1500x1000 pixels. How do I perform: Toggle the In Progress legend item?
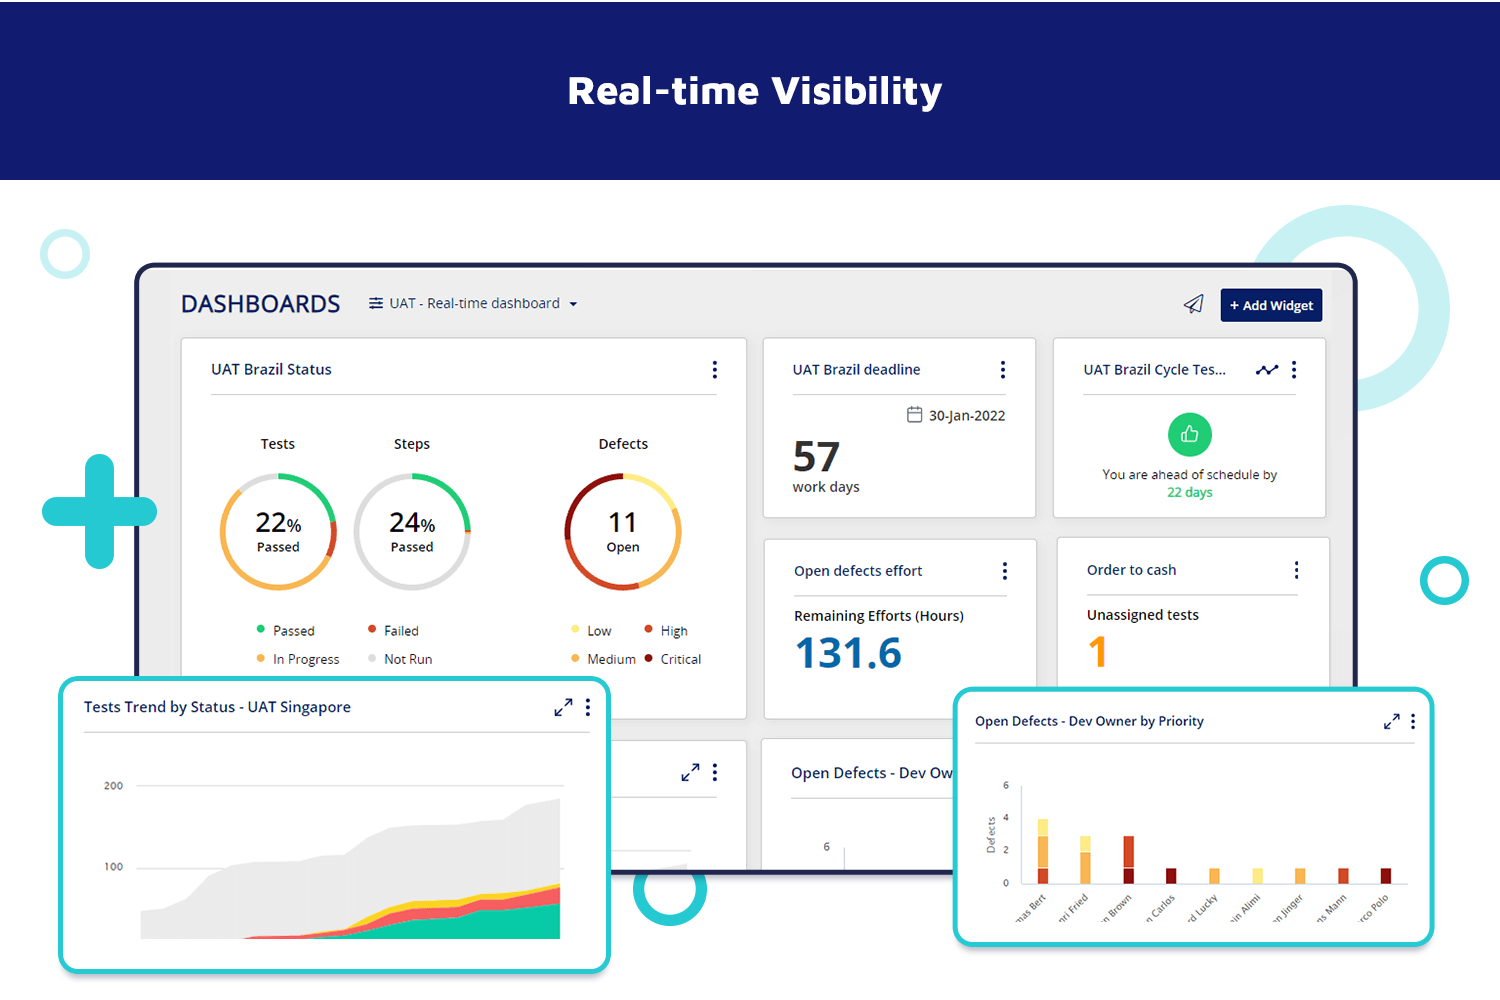point(298,659)
